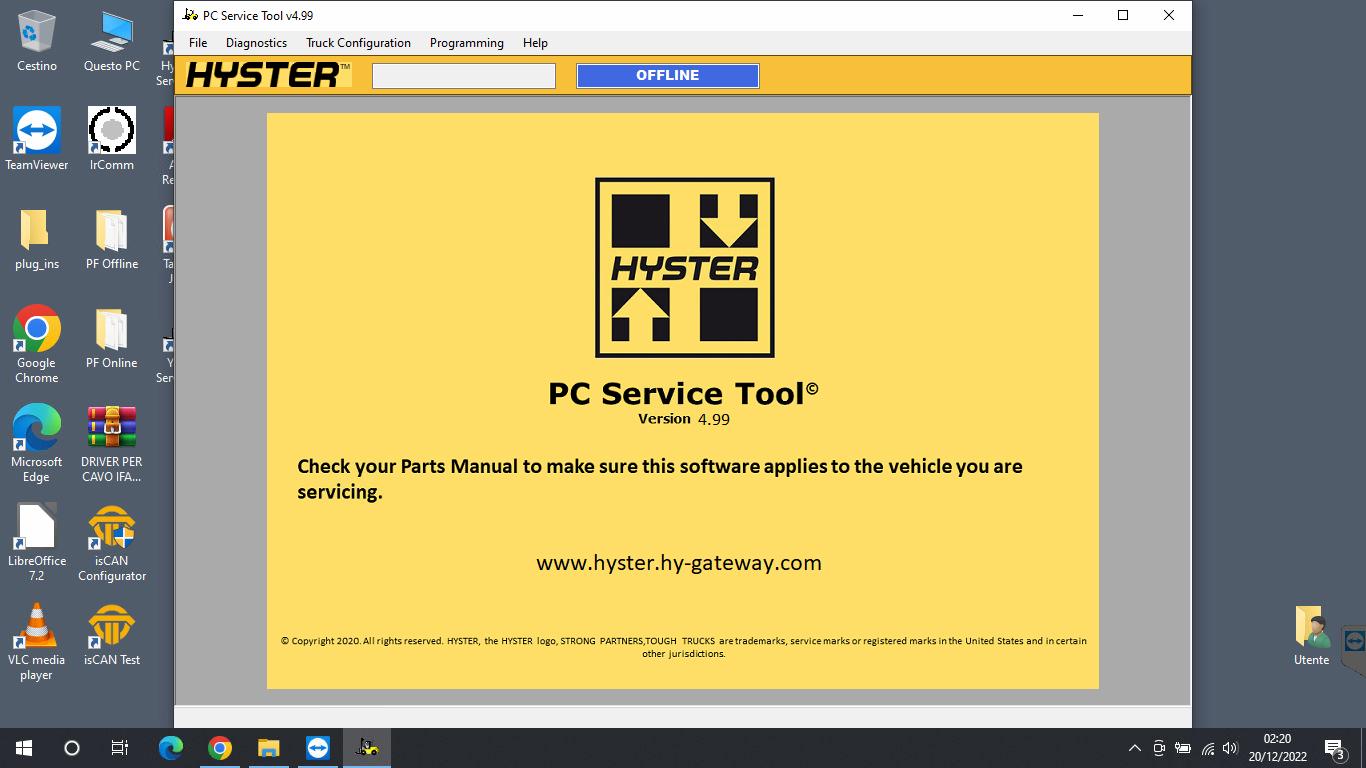
Task: Click the empty field beside the Hyster logo
Action: (x=464, y=76)
